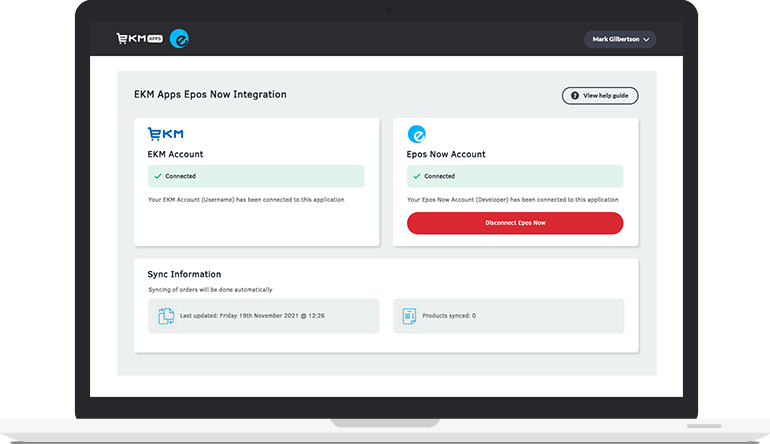The height and width of the screenshot is (444, 770).
Task: Click the Epos Now Account green checkmark icon
Action: click(416, 176)
